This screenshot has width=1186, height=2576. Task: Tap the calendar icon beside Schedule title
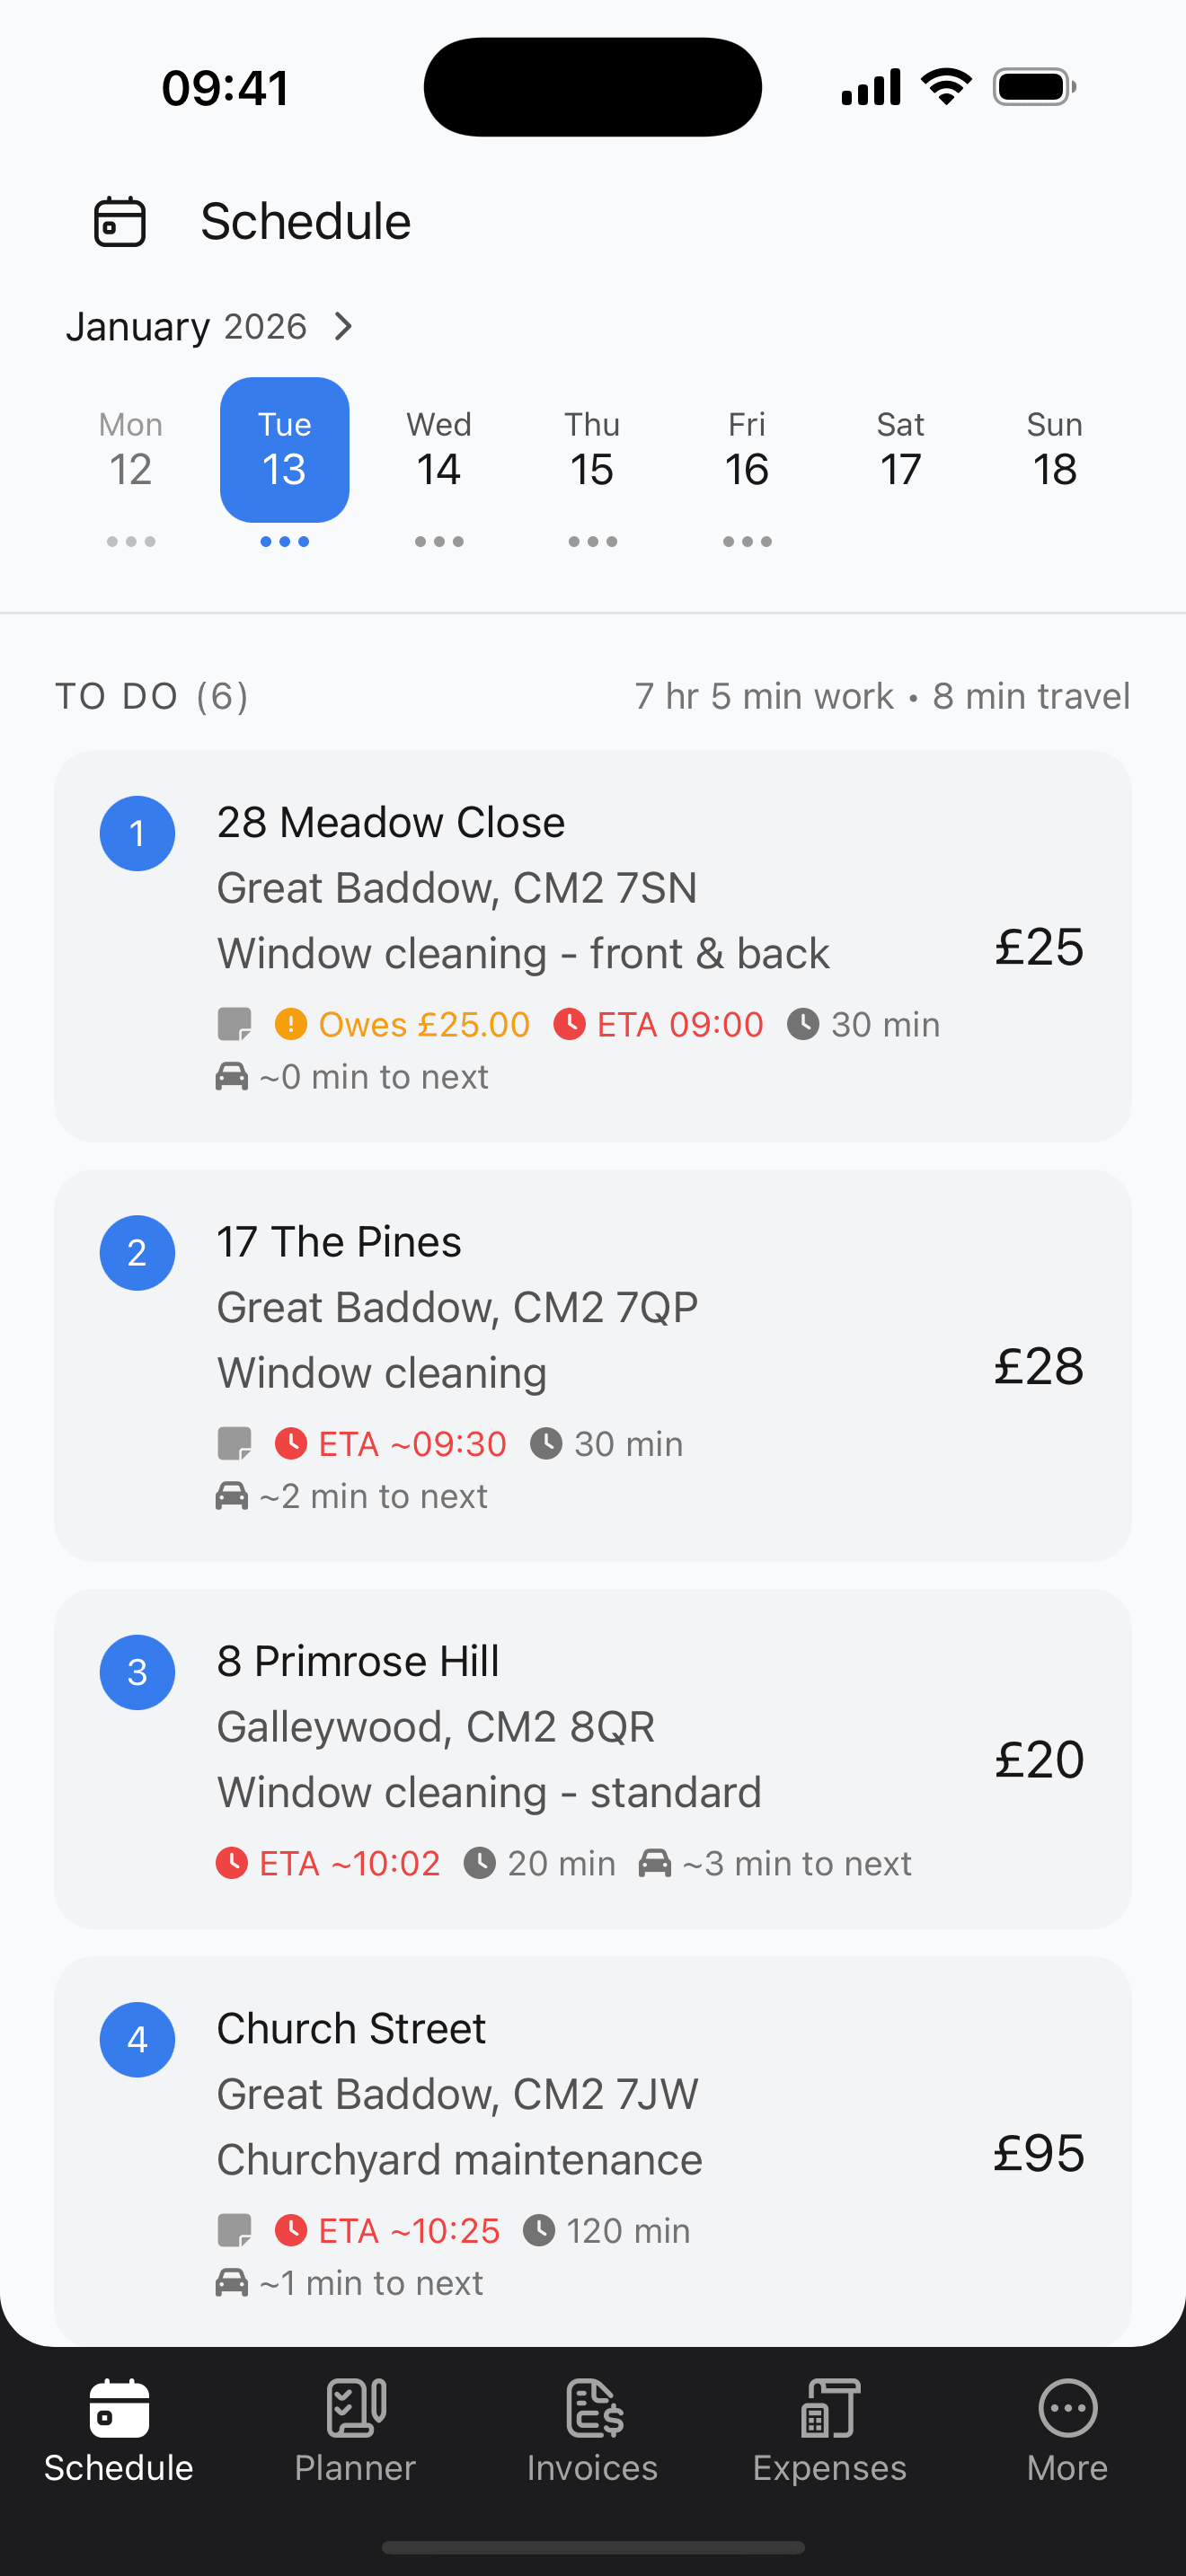click(120, 221)
